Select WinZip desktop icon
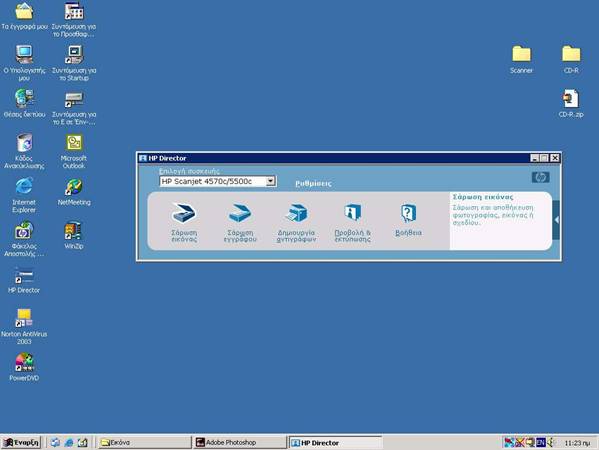 (74, 235)
